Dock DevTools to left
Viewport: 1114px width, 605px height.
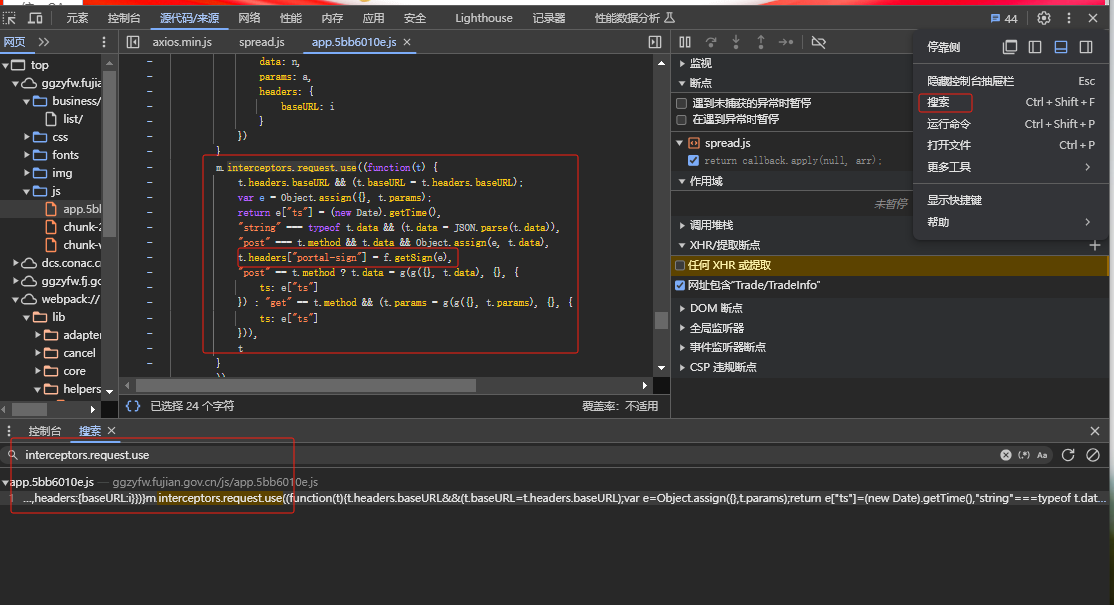[1035, 47]
